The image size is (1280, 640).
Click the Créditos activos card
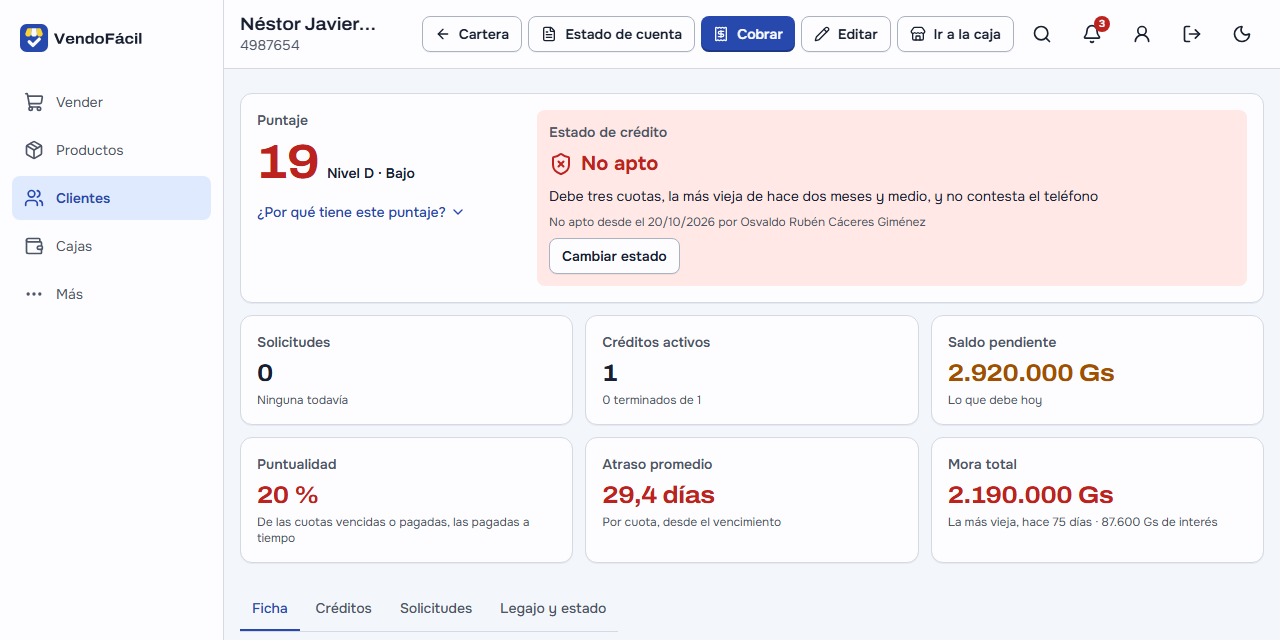tap(752, 370)
